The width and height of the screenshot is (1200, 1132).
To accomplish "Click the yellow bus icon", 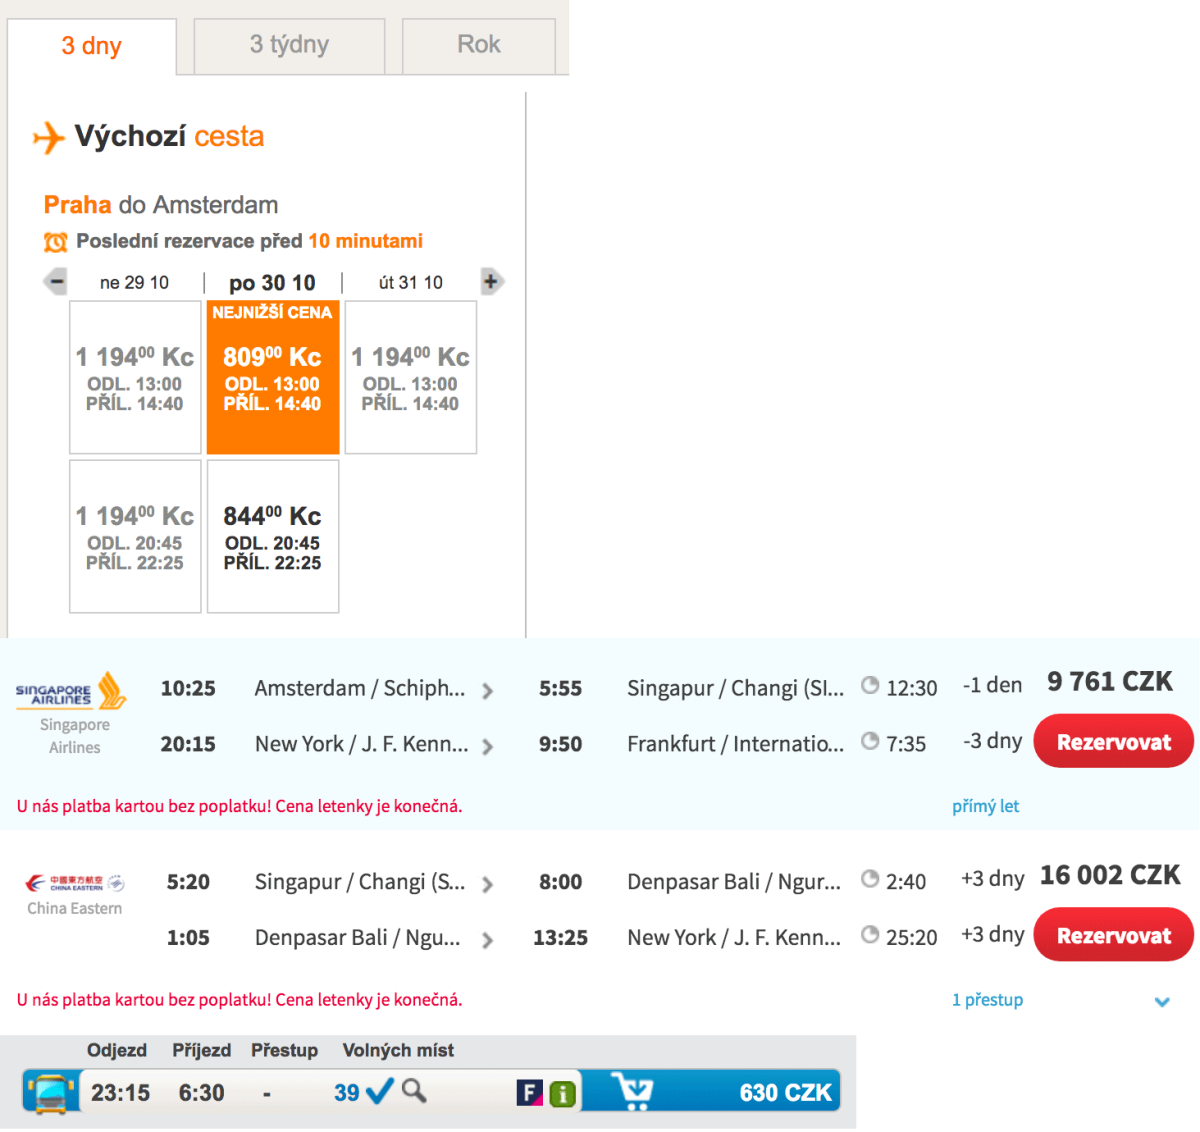I will click(x=51, y=1092).
